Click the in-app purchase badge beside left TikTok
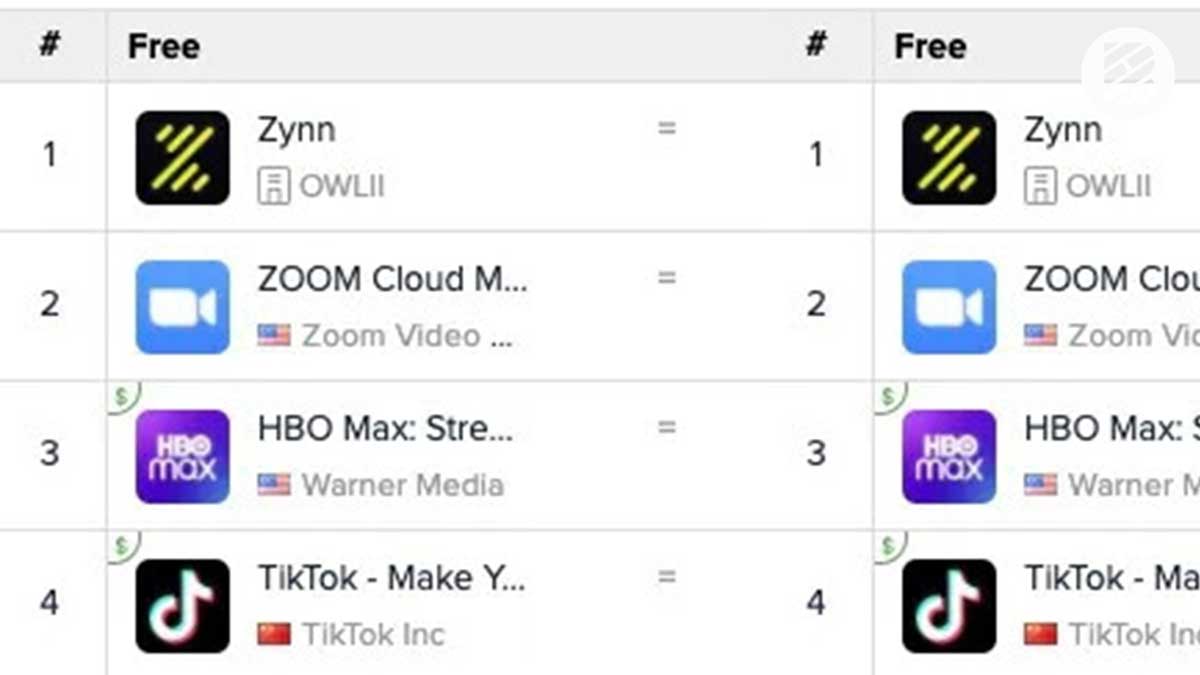 (x=122, y=546)
